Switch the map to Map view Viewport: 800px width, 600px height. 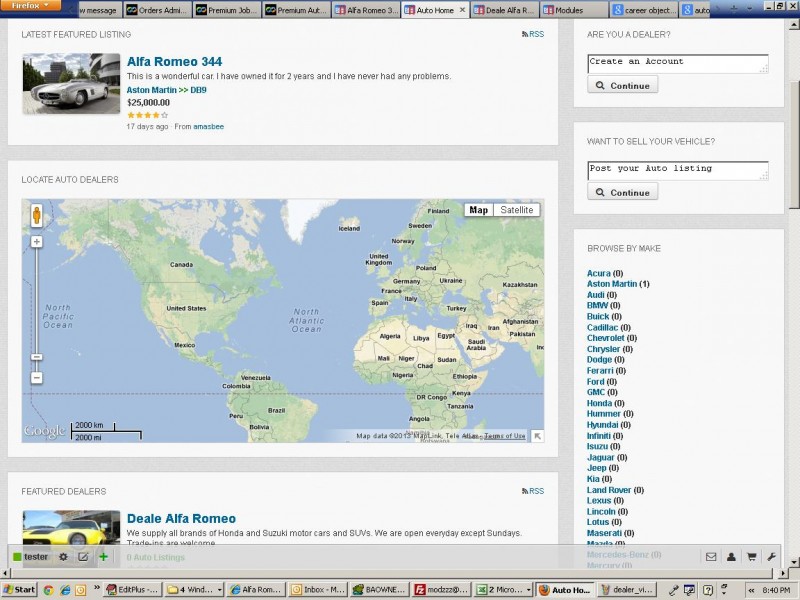pyautogui.click(x=479, y=210)
